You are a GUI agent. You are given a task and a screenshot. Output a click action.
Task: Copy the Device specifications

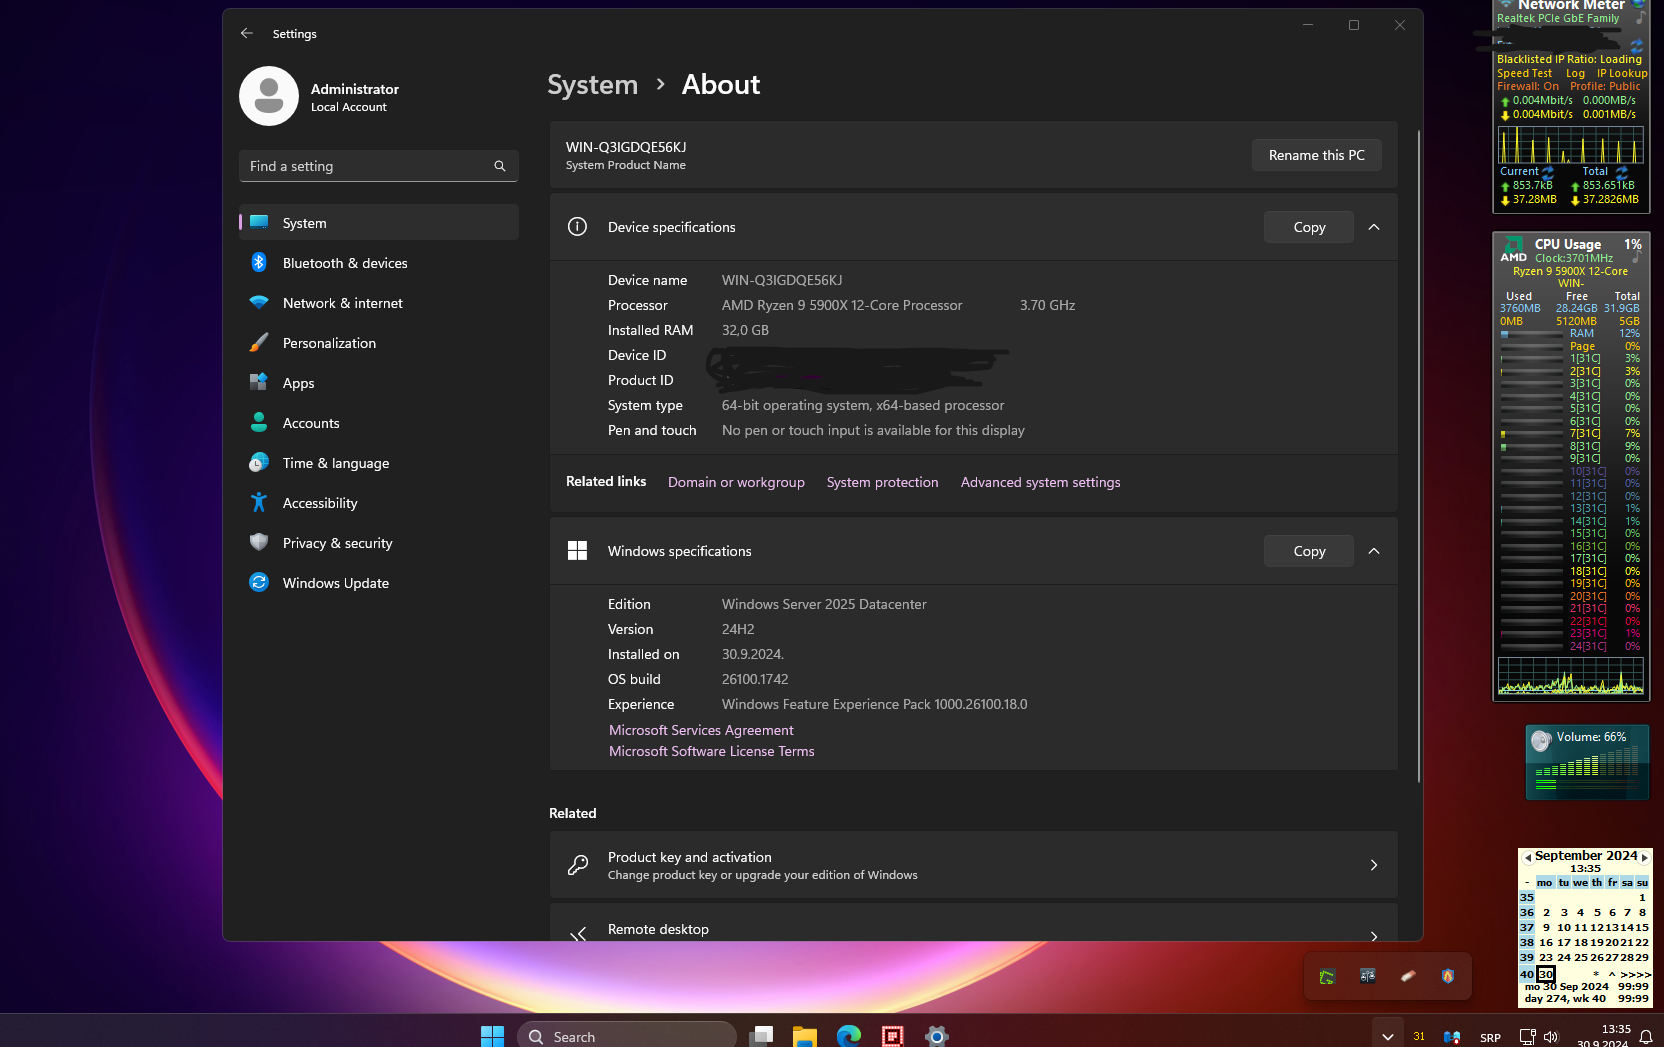click(x=1309, y=227)
